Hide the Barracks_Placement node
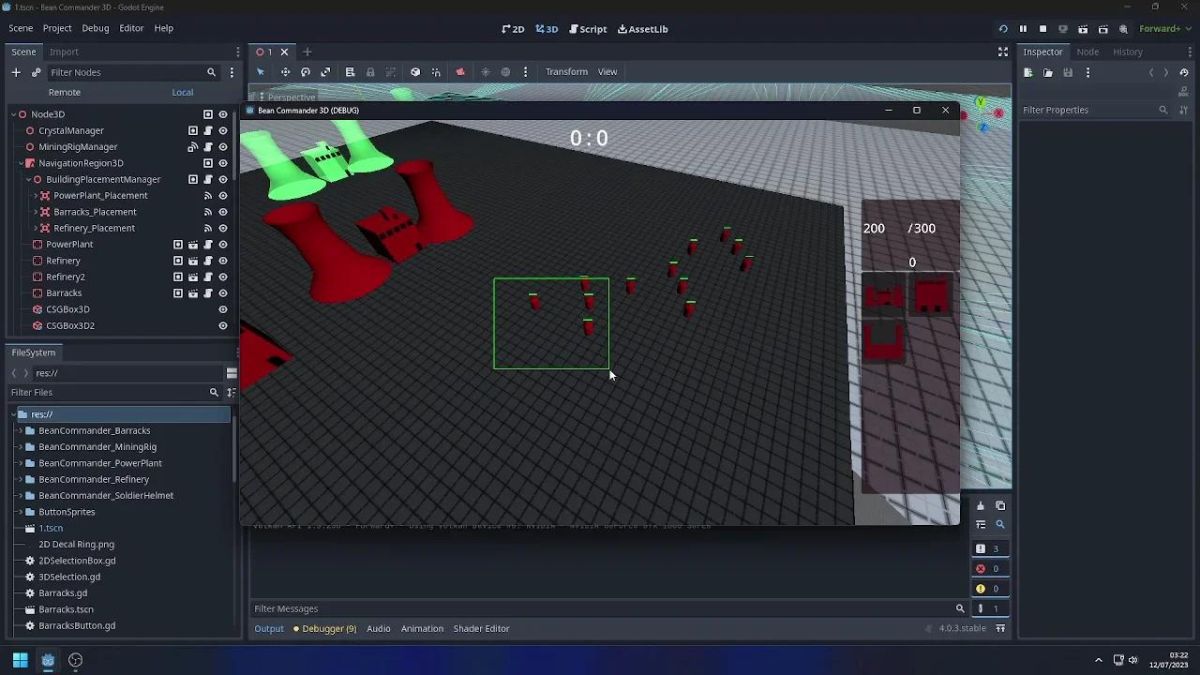 tap(223, 212)
